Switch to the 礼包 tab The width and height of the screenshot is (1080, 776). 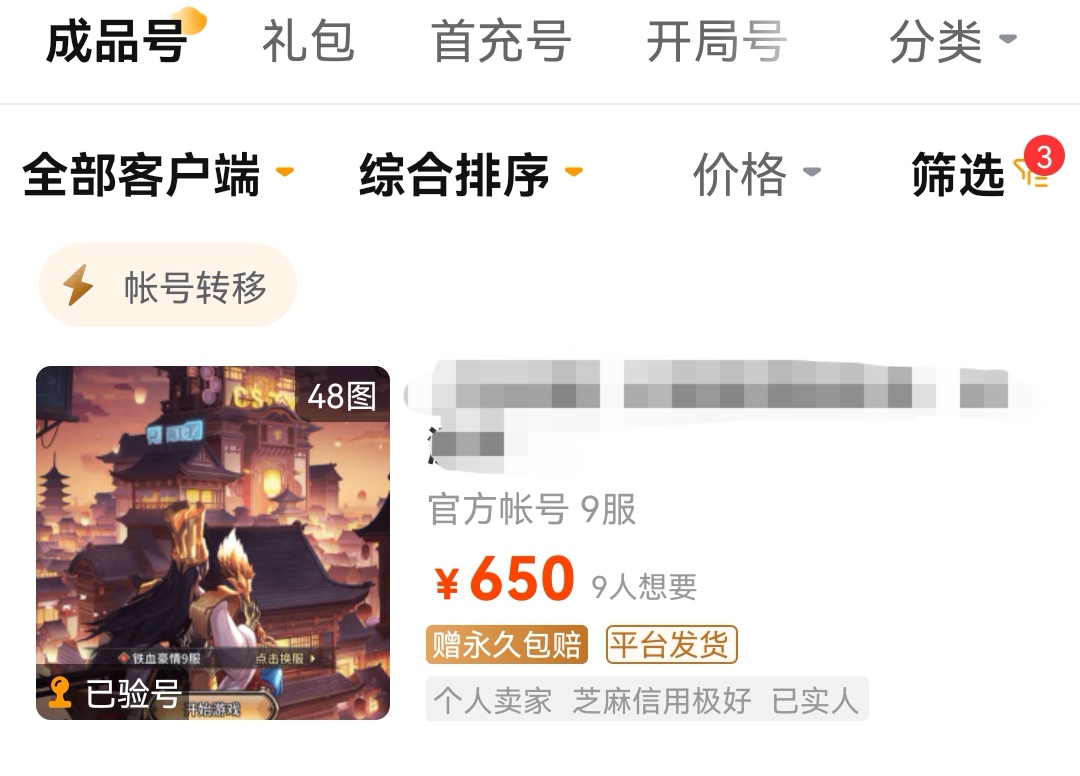pos(309,41)
